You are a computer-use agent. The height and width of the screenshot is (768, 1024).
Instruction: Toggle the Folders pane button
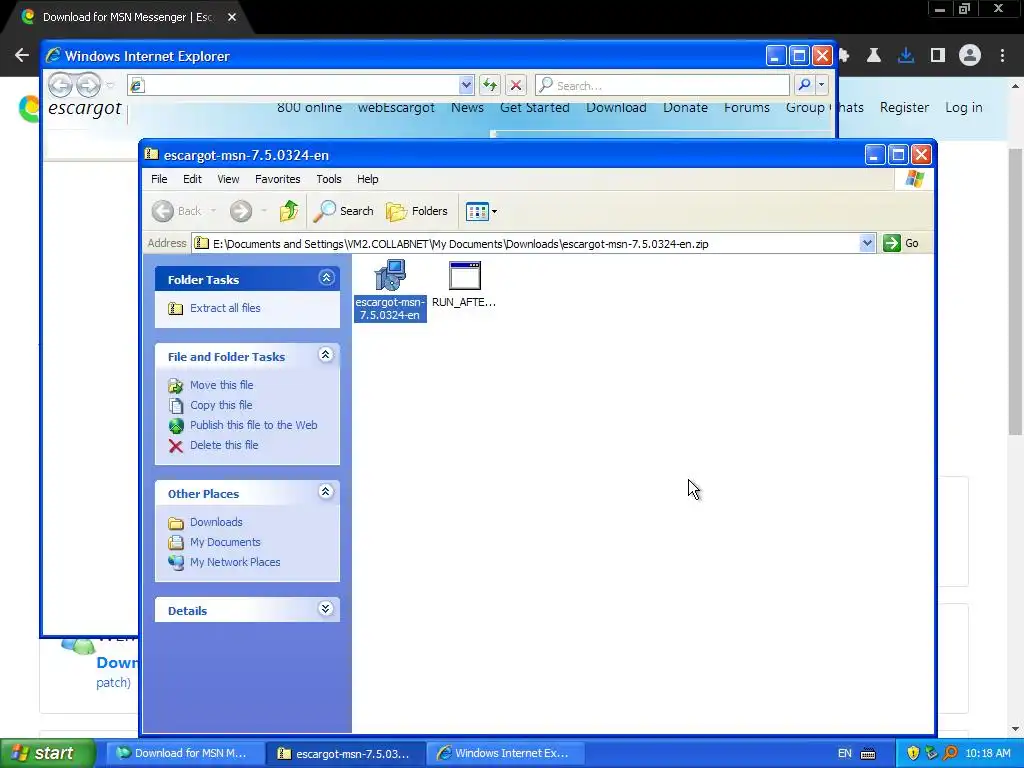coord(417,211)
